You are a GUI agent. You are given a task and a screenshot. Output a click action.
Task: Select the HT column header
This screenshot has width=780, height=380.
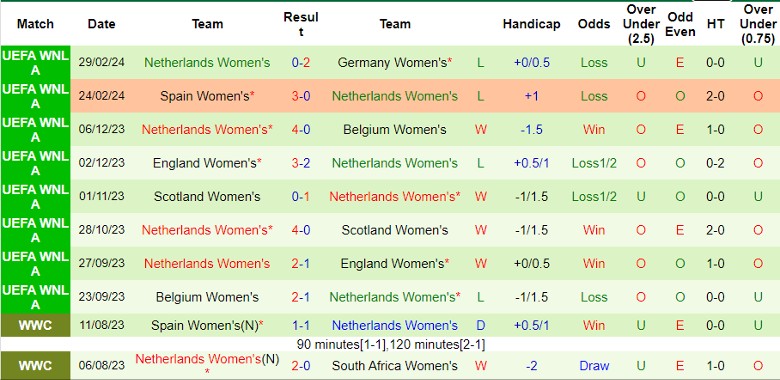click(x=715, y=24)
